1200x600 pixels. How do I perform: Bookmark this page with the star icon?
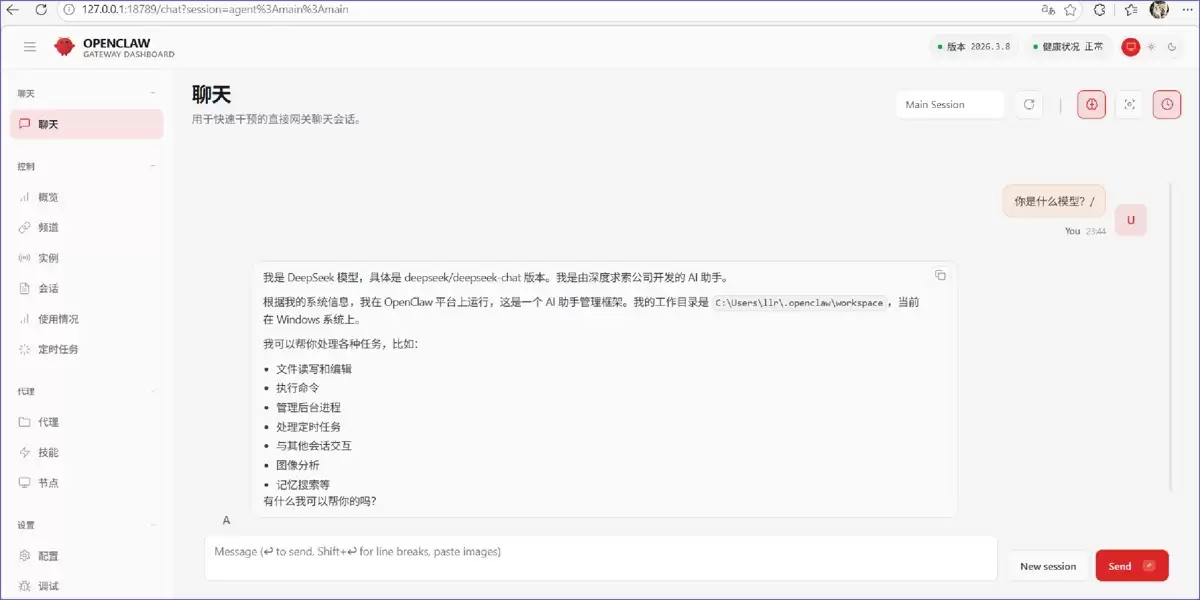coord(1070,10)
